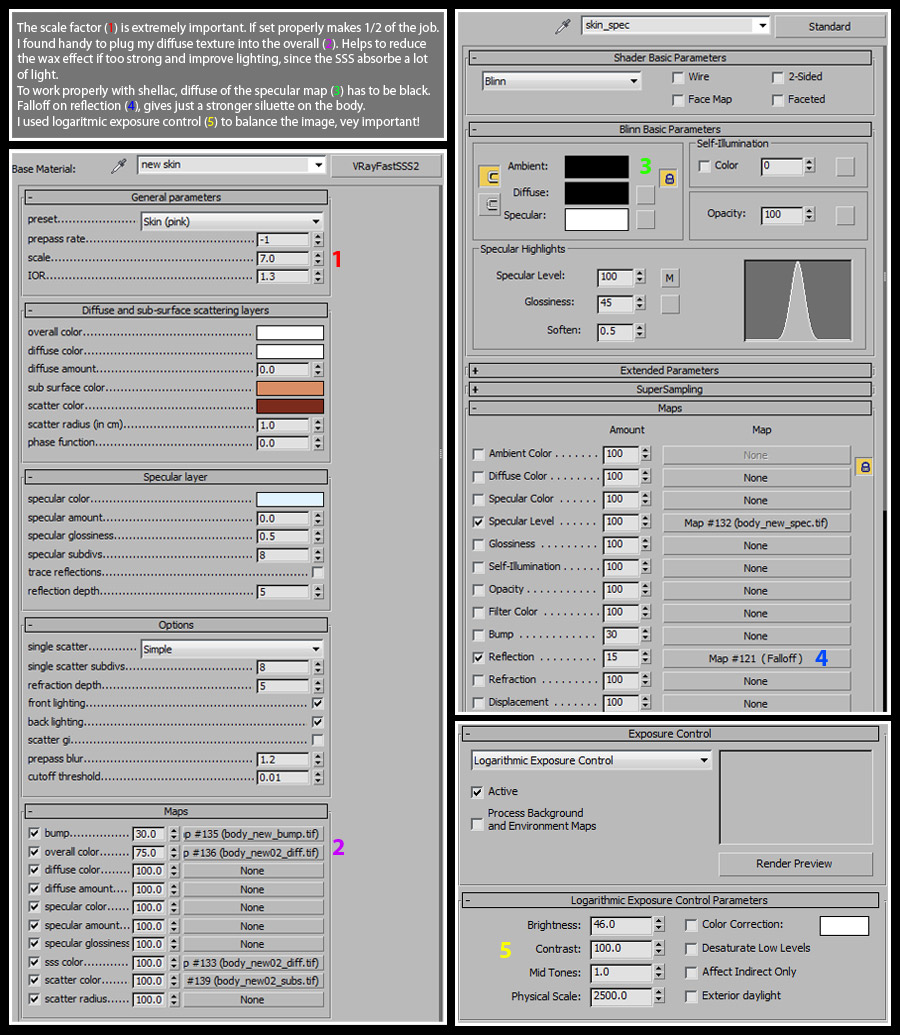The image size is (900, 1035).
Task: Open the sub surface color swatch
Action: (x=290, y=387)
